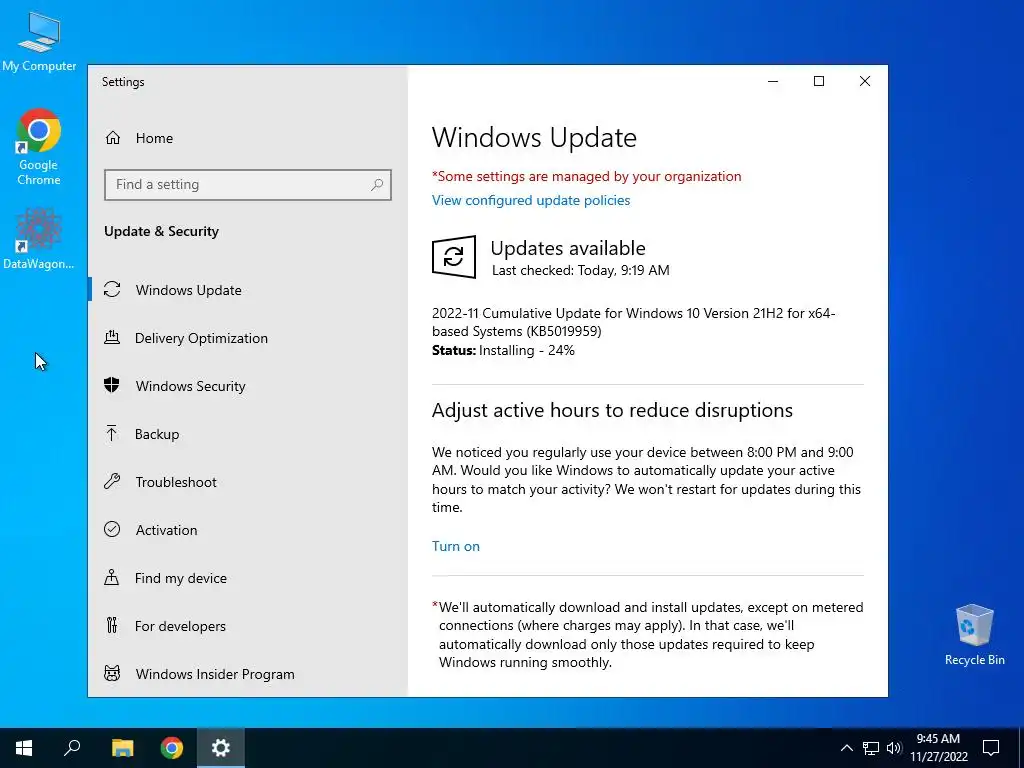
Task: Open For developers settings
Action: tap(180, 626)
